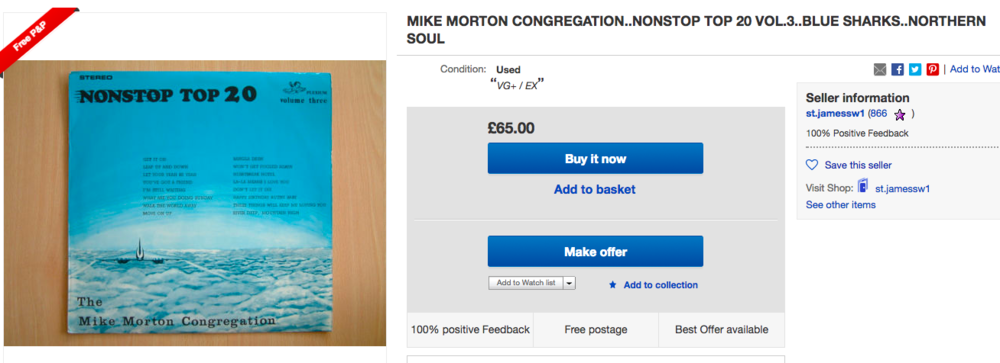The image size is (1000, 363).
Task: Click heart icon to save seller
Action: [812, 165]
